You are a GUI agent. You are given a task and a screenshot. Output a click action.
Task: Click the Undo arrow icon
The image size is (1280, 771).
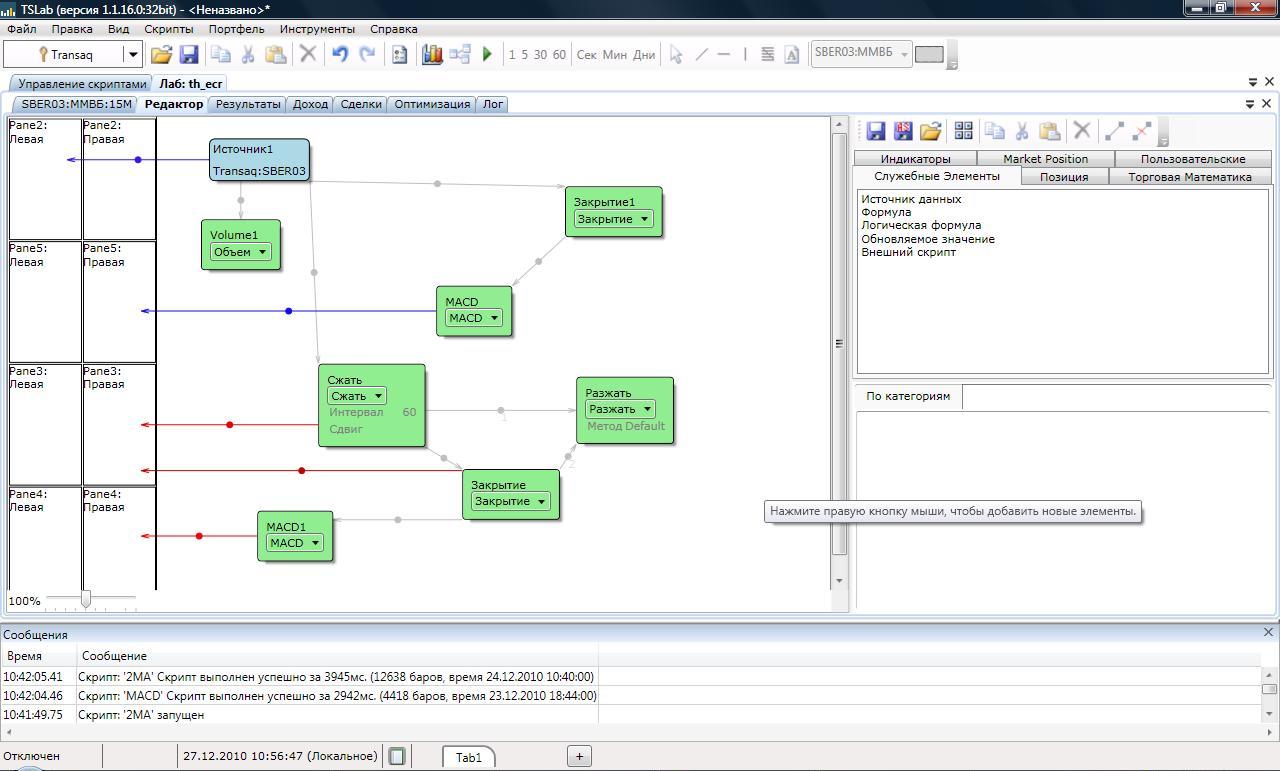click(x=340, y=55)
